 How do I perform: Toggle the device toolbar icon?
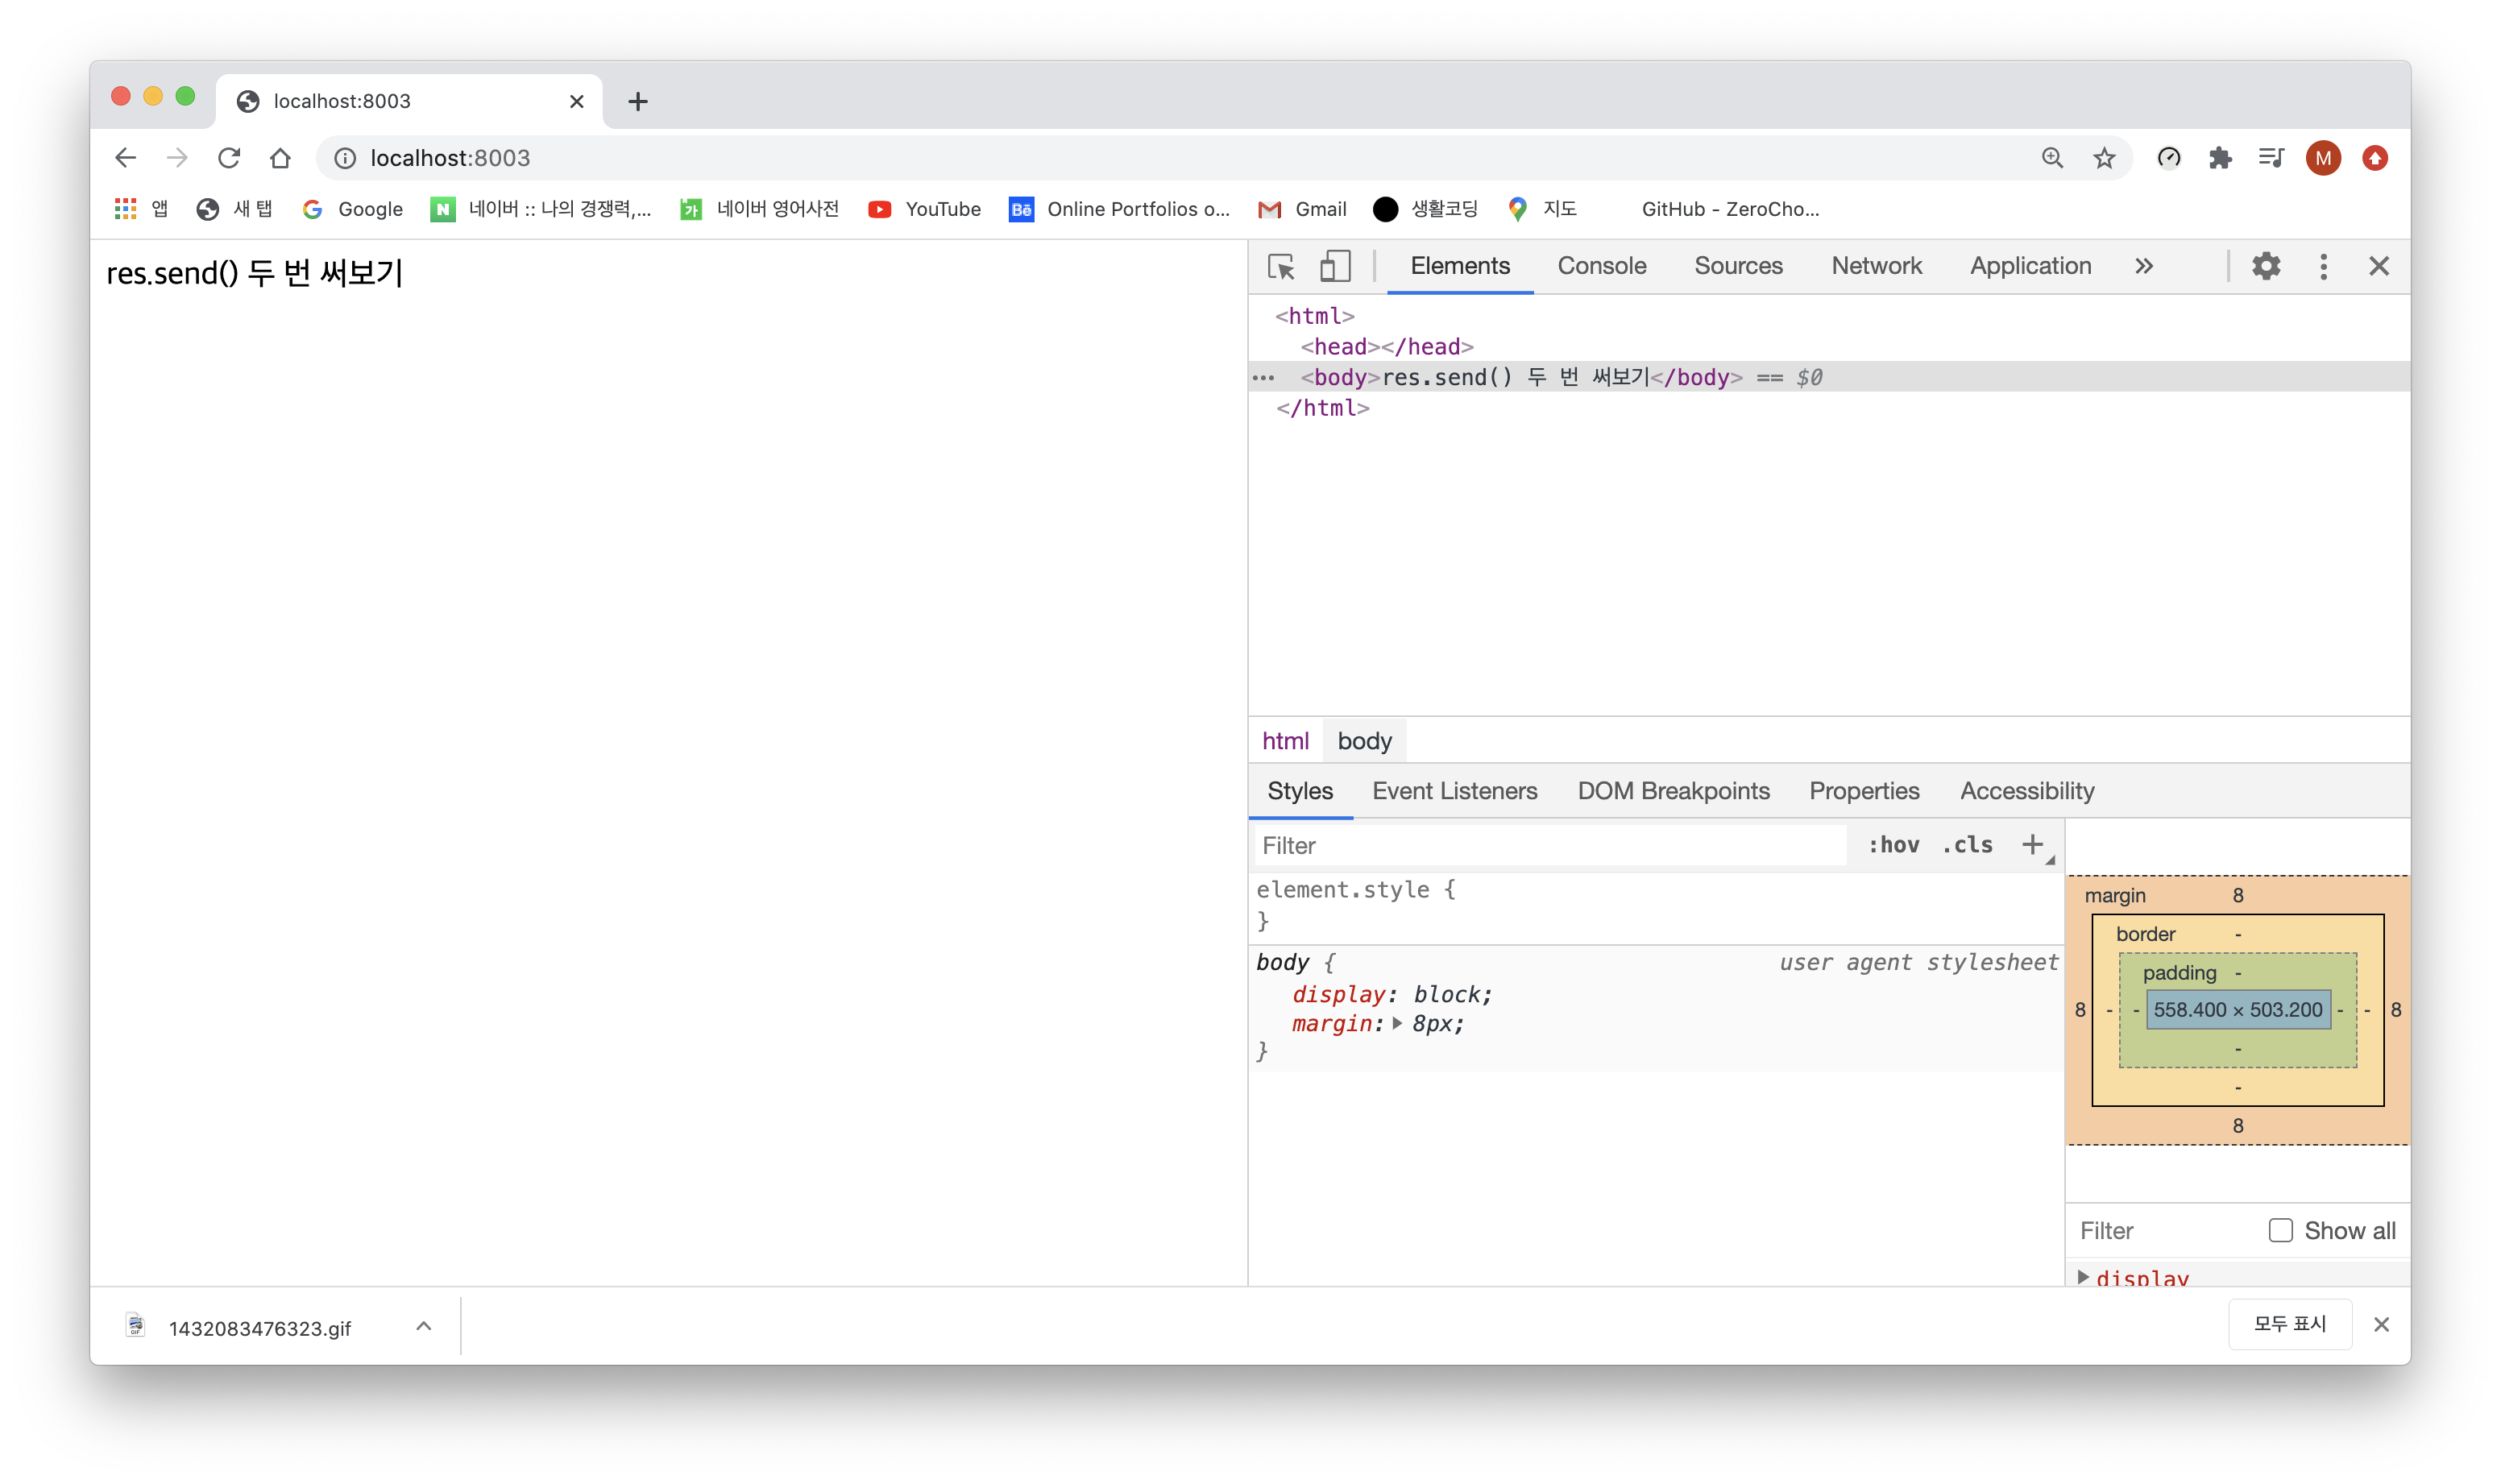[1335, 266]
